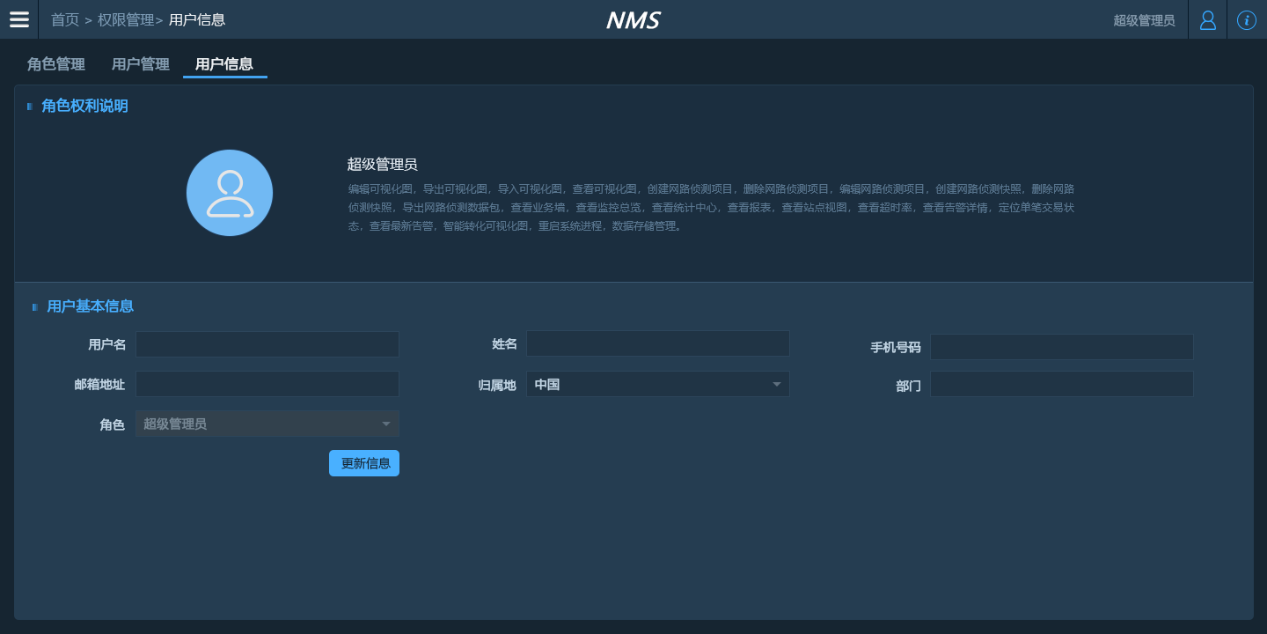The width and height of the screenshot is (1267, 634).
Task: Go to 首页 breadcrumb link
Action: pos(65,20)
